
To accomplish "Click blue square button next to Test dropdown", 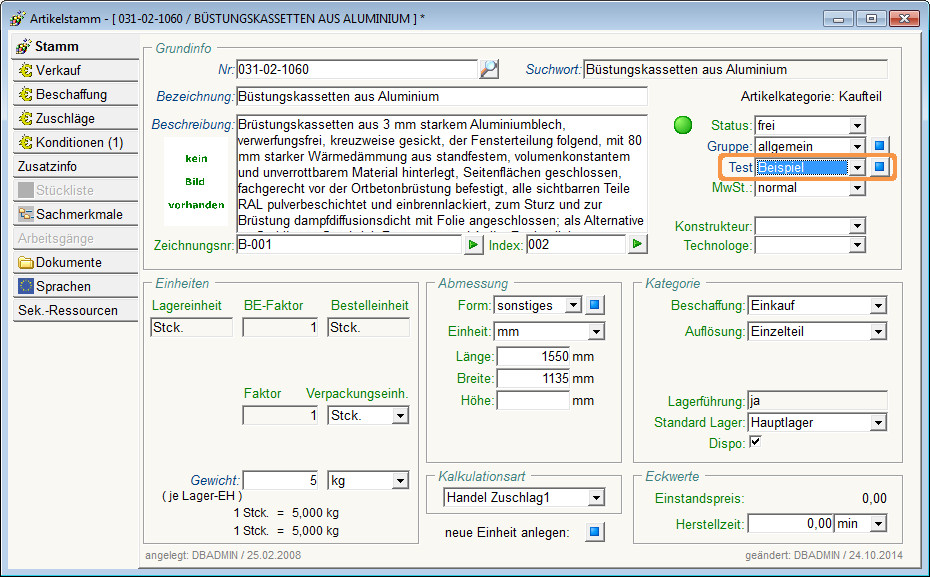I will [x=880, y=167].
